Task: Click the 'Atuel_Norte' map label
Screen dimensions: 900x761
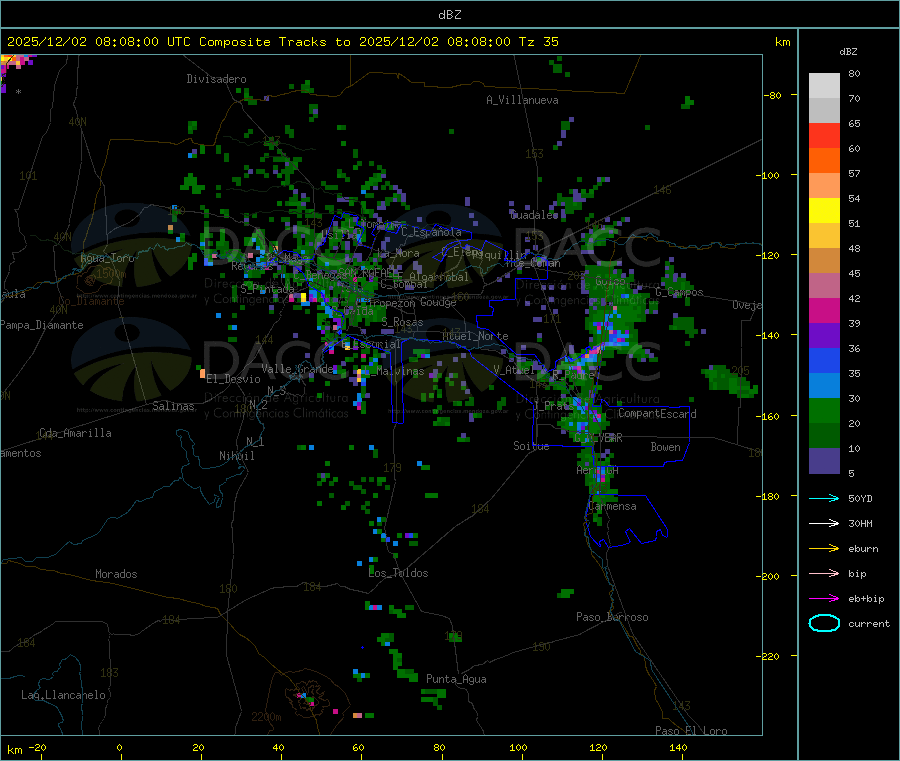Action: click(x=475, y=336)
